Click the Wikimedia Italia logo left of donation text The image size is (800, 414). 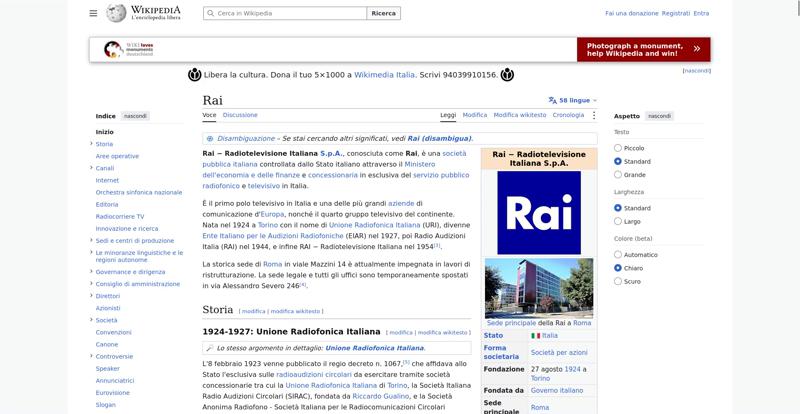[194, 75]
